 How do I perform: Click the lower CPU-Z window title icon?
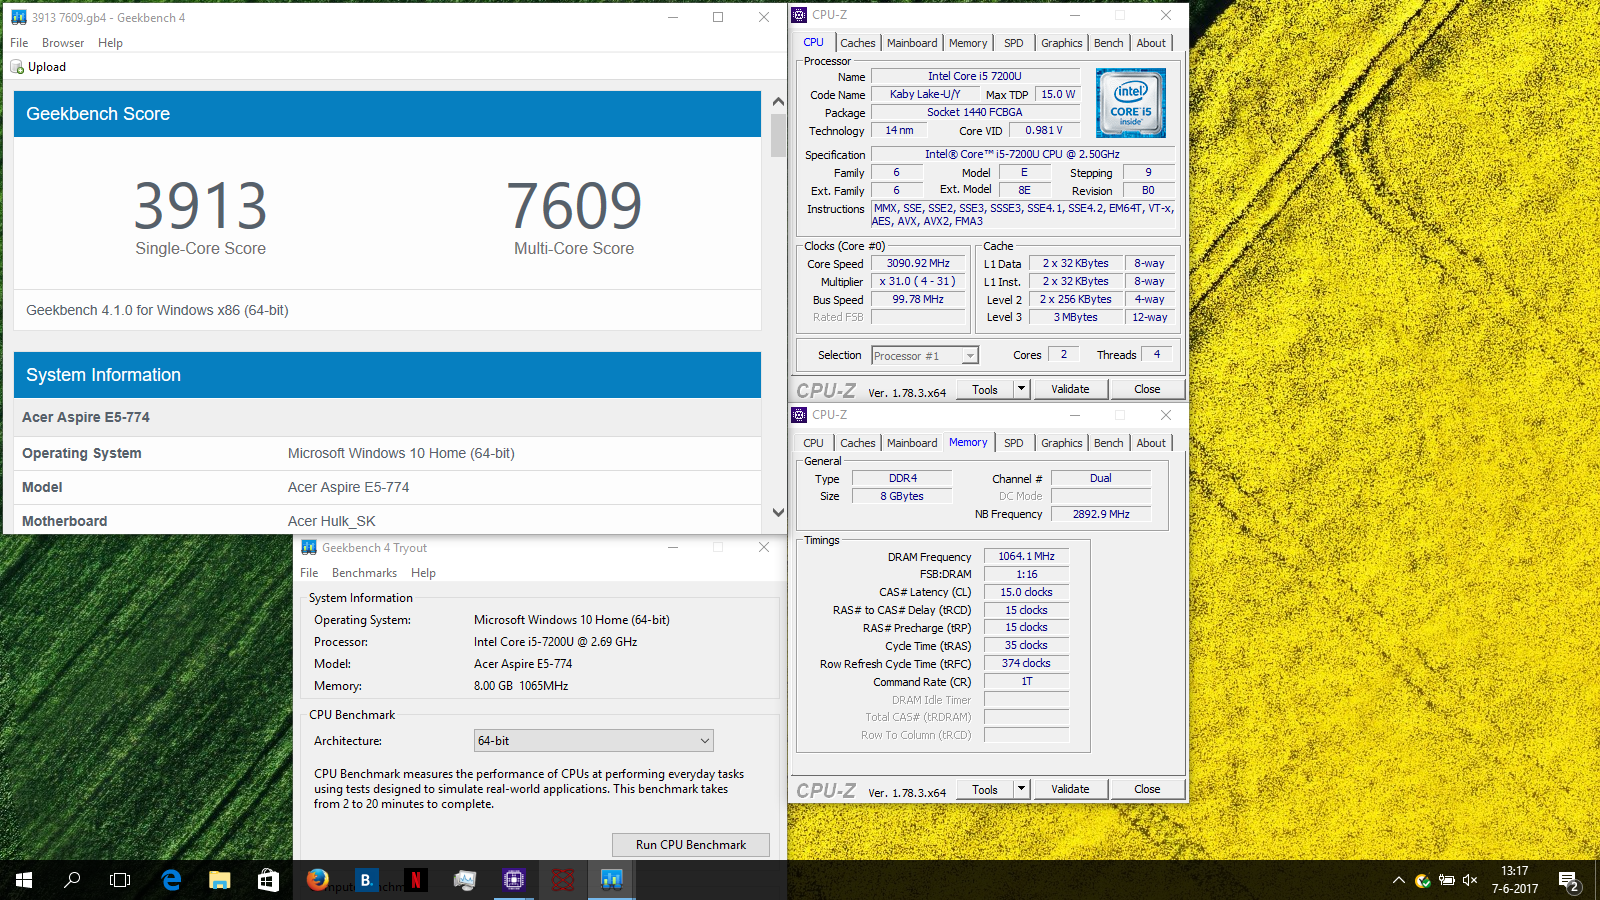click(x=799, y=415)
